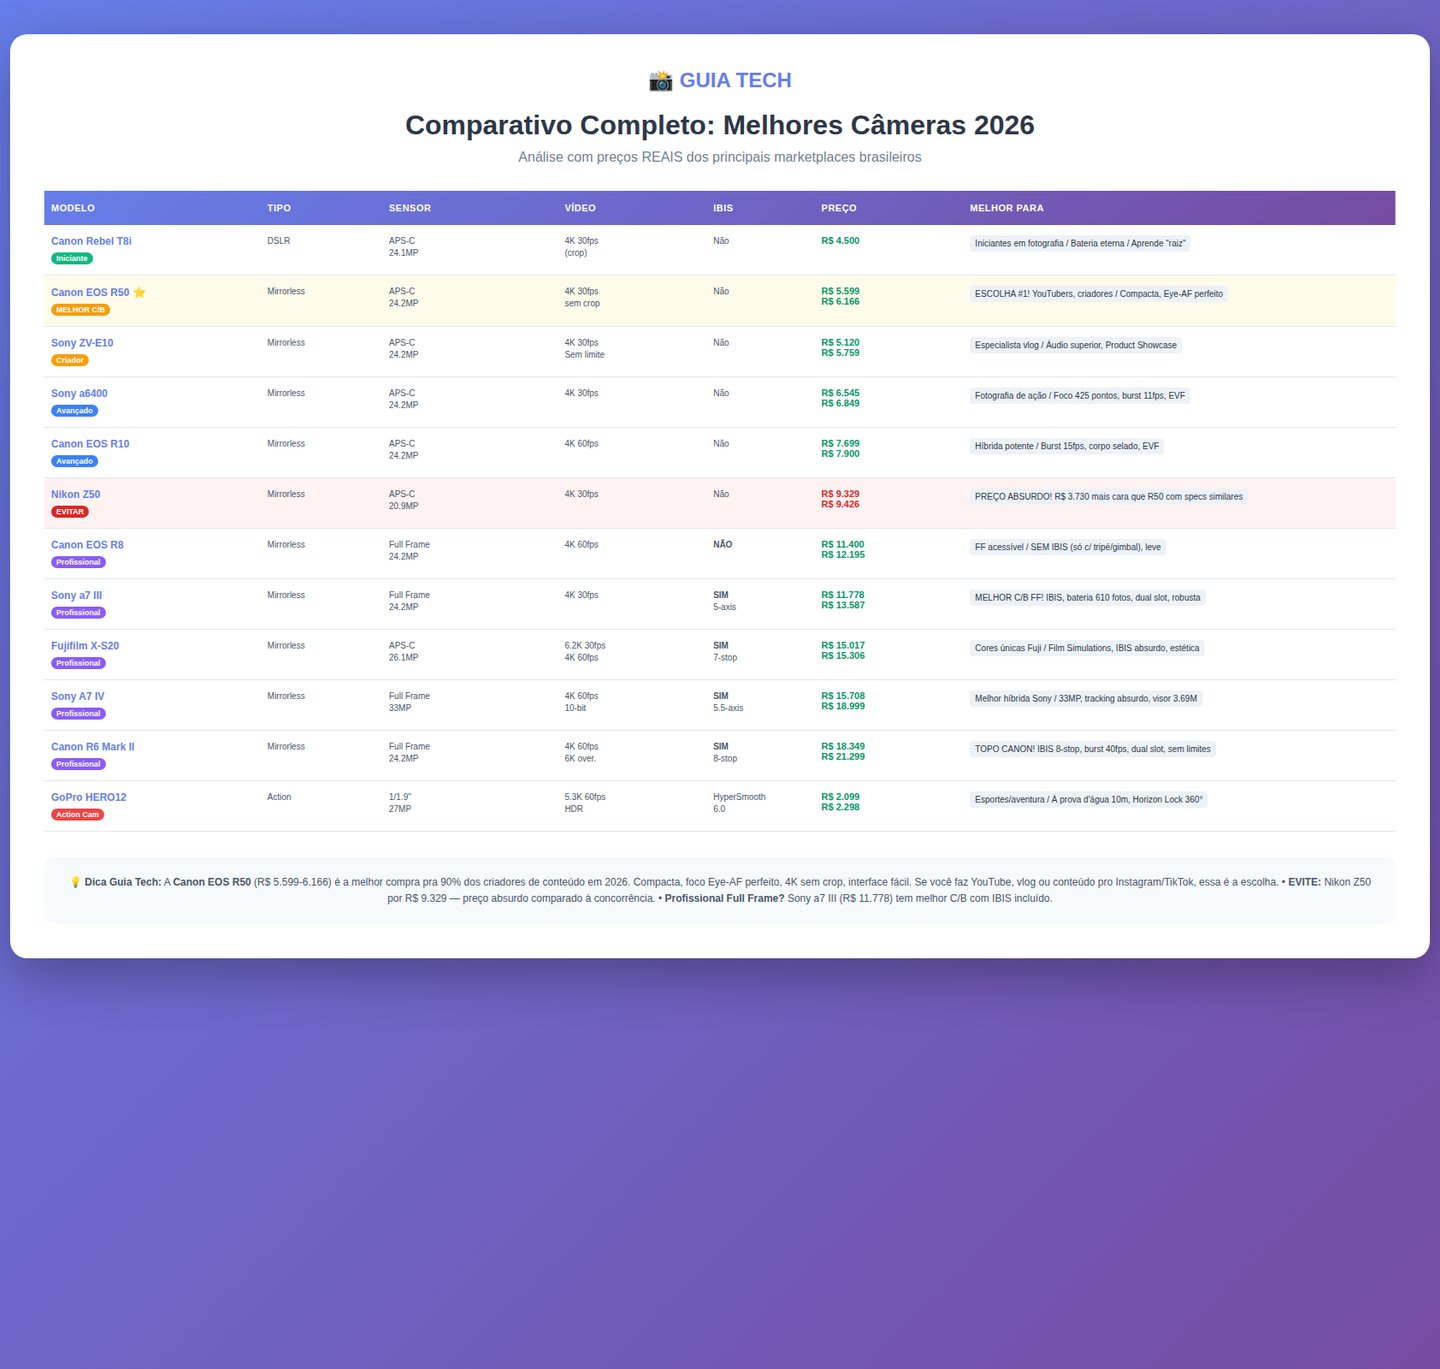Click the "TOPO CANON!" tag

[1093, 749]
